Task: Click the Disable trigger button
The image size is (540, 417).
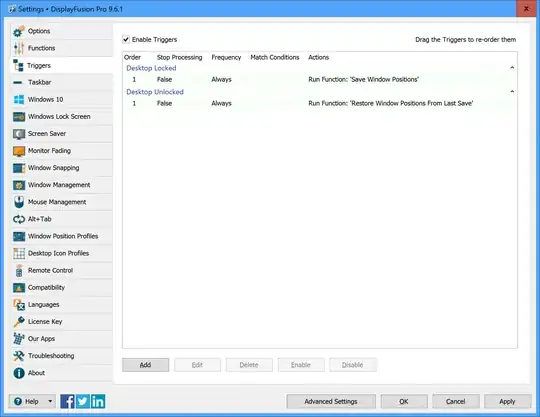Action: click(353, 365)
